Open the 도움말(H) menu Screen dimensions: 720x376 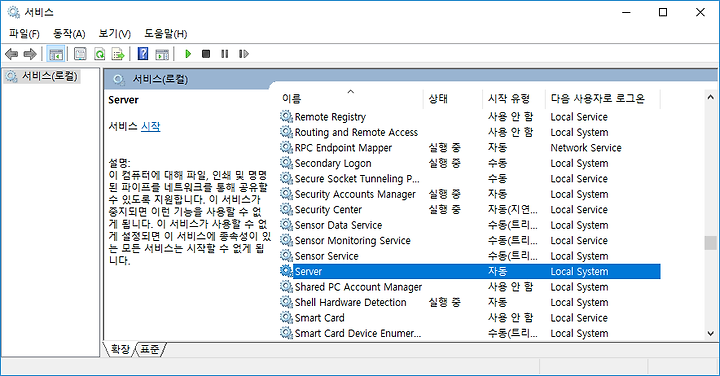click(166, 34)
